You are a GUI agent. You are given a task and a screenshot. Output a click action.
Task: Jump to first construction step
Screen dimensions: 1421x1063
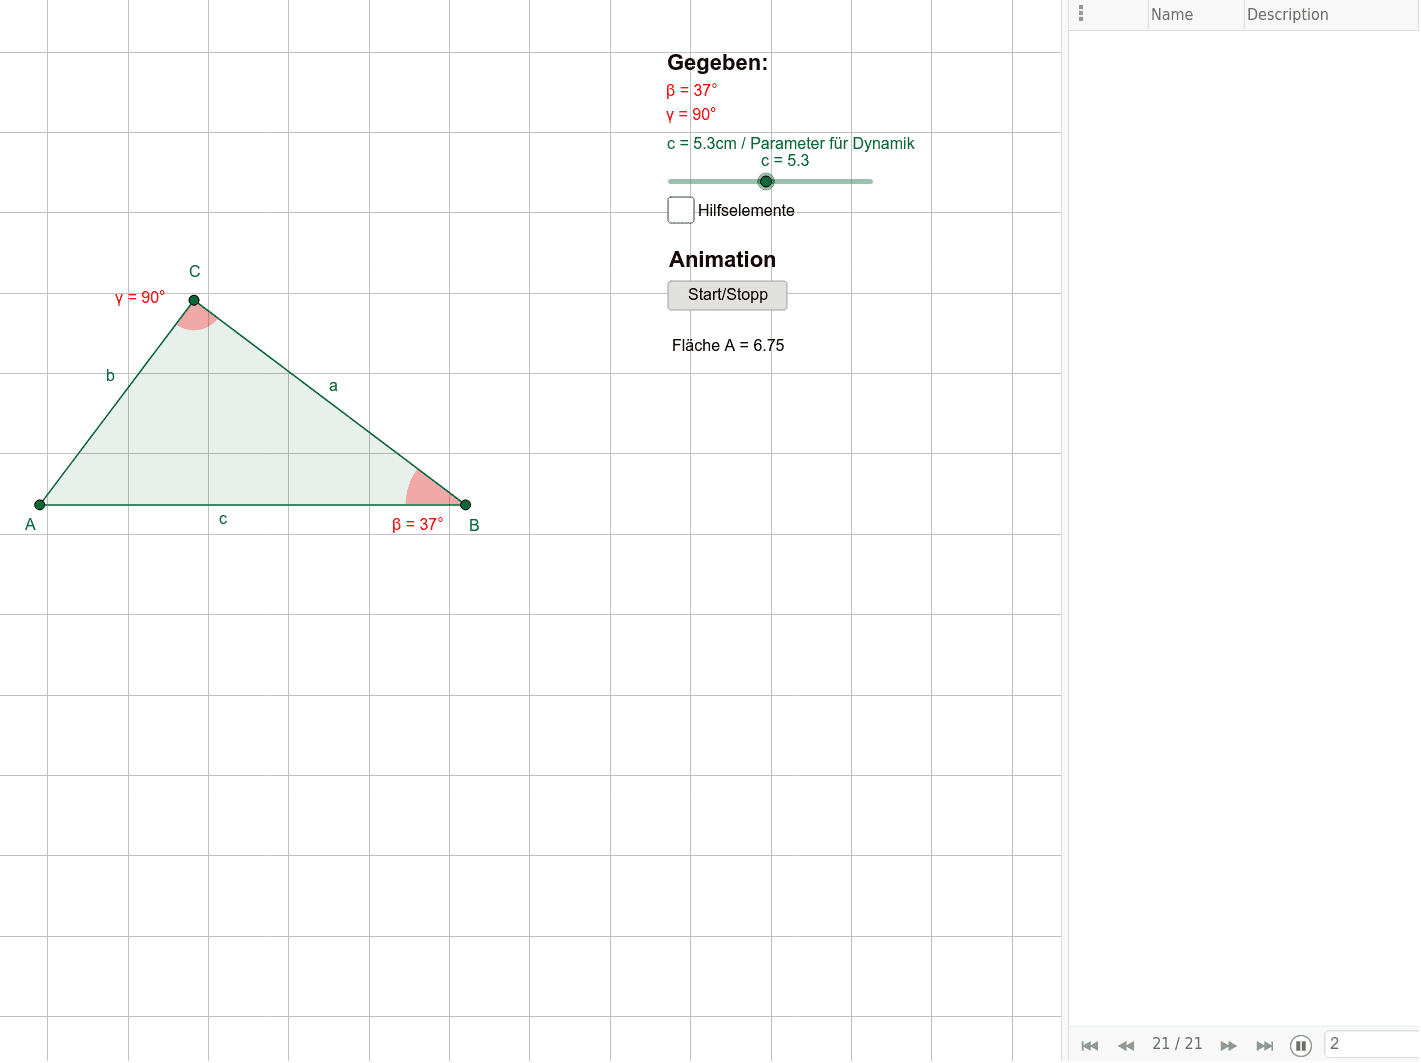click(x=1090, y=1046)
